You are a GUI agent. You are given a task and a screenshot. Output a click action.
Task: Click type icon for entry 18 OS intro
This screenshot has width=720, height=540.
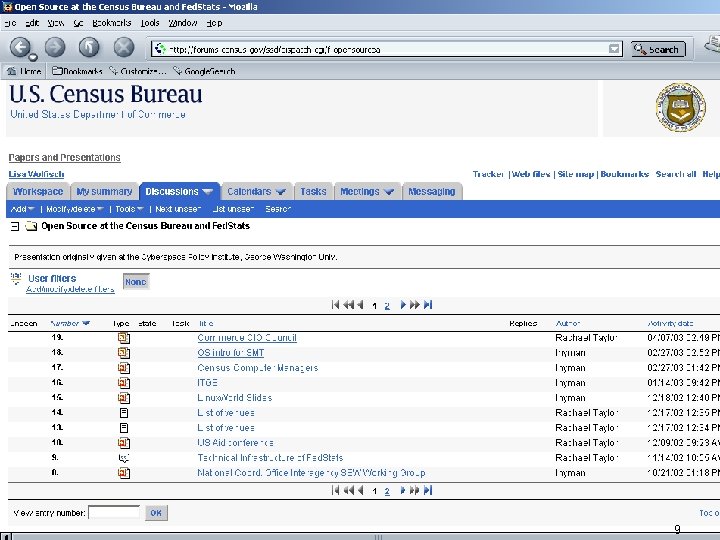coord(124,353)
